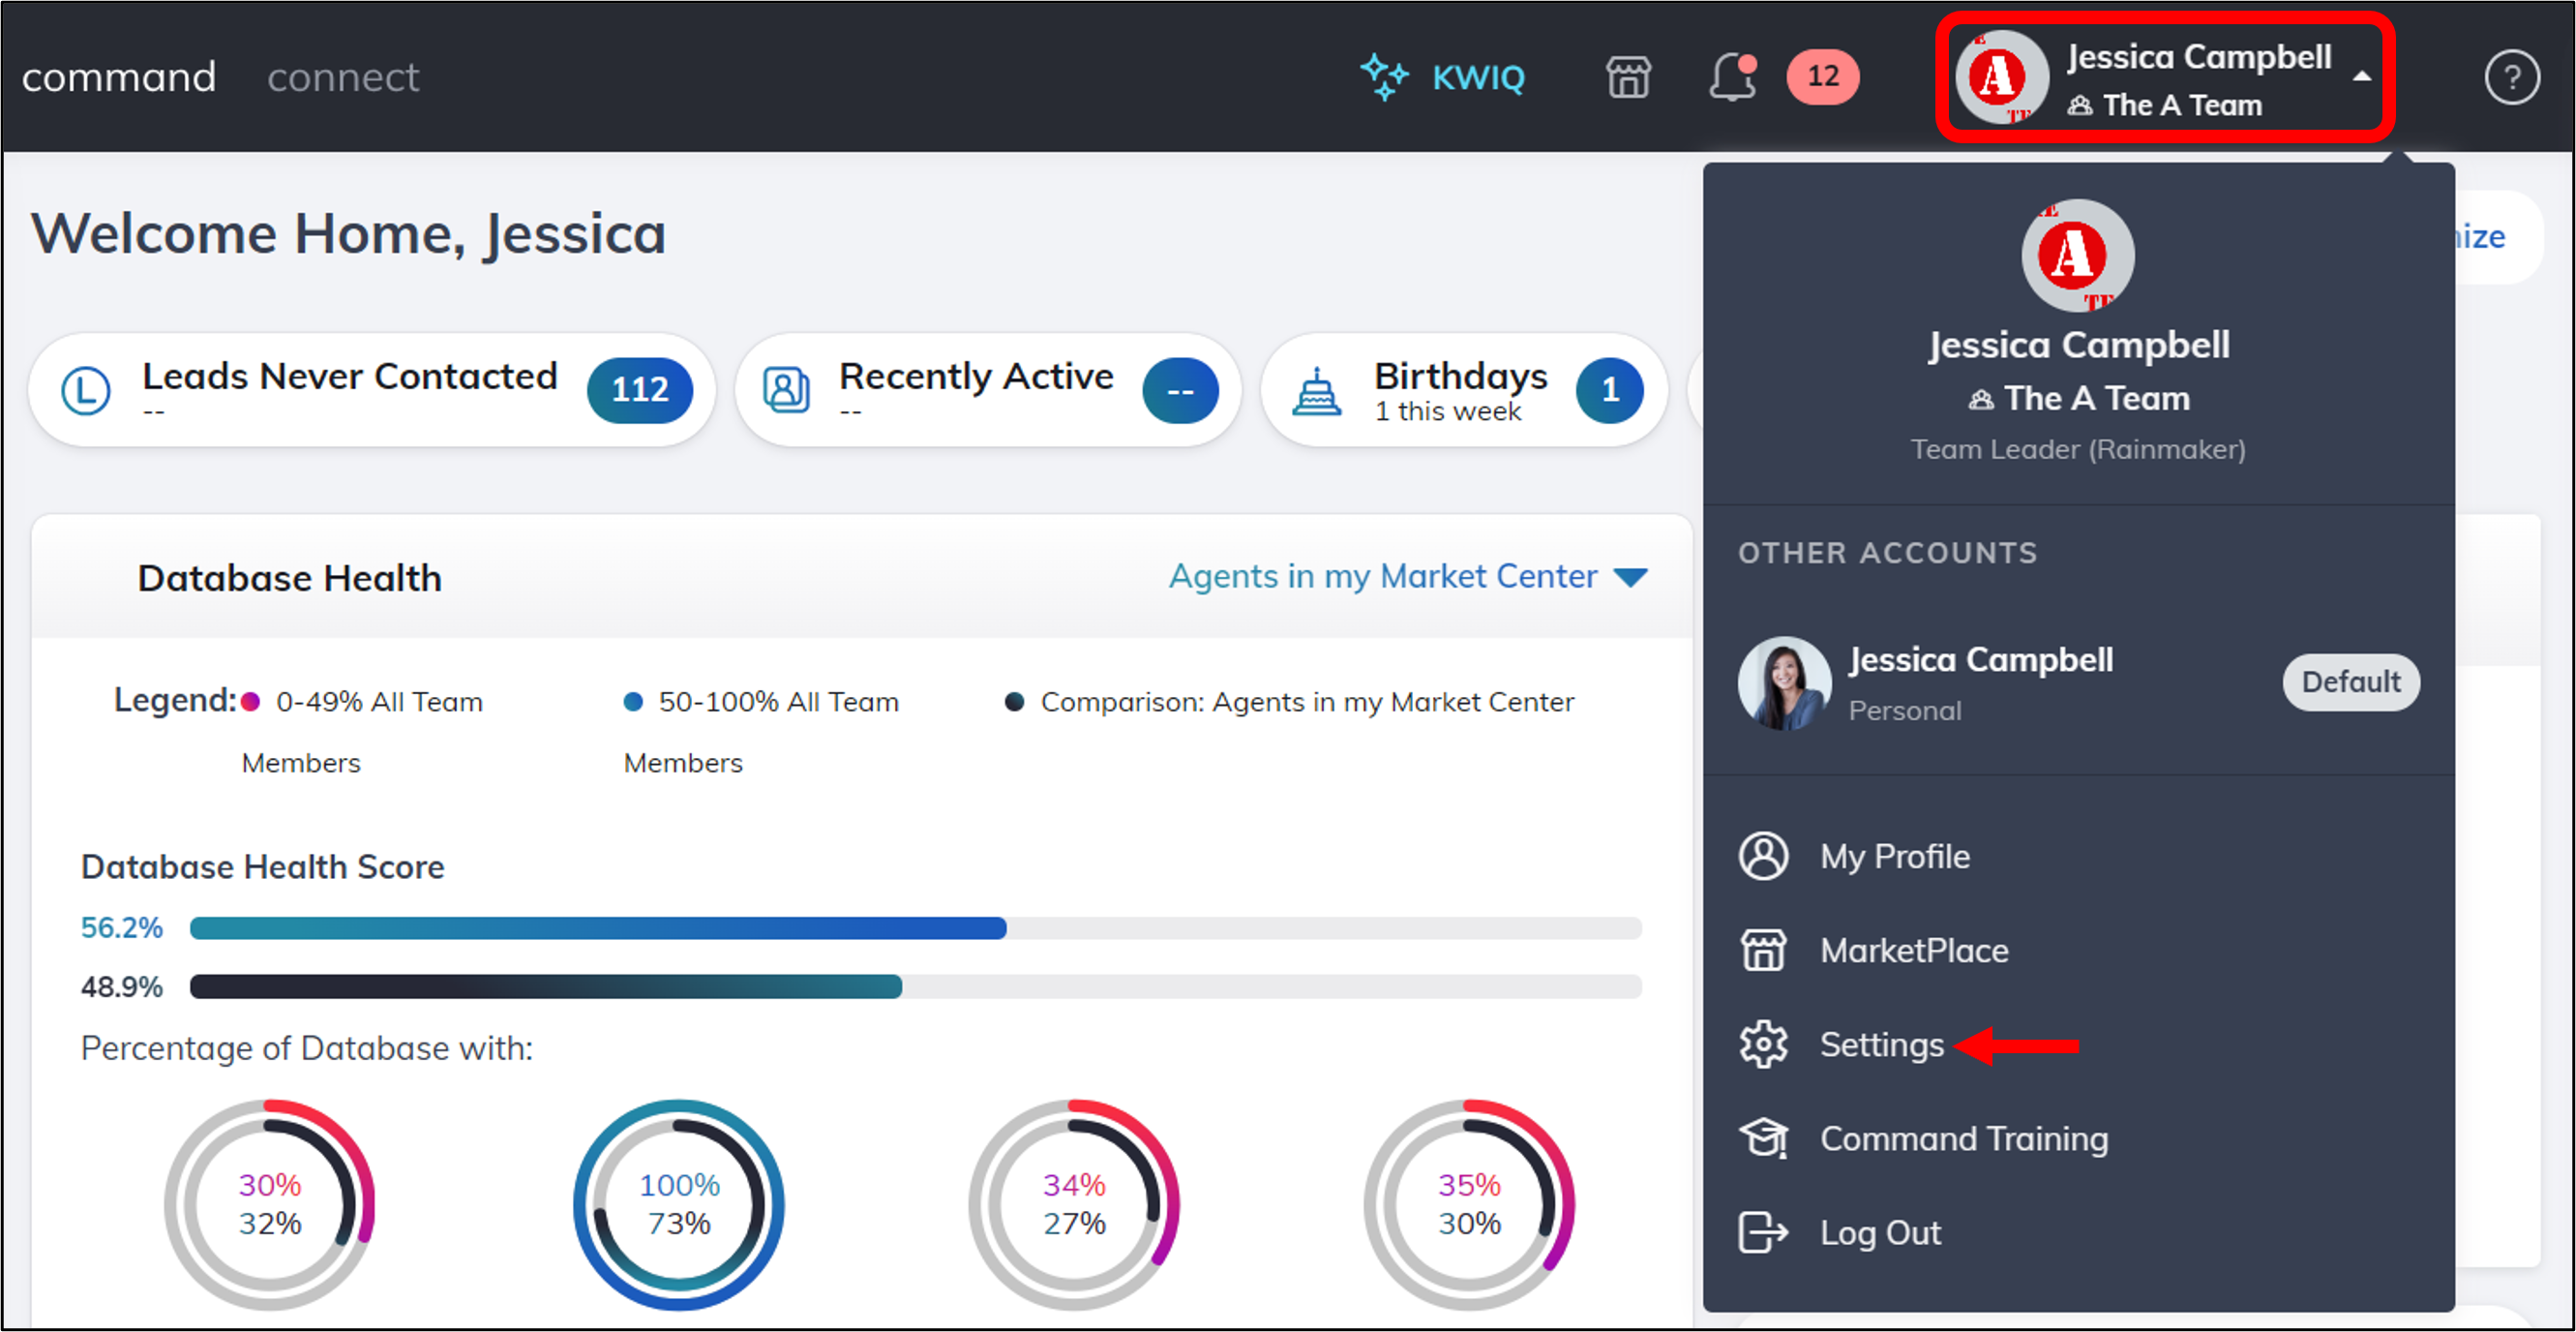Open the Leads Never Contacted card
Screen dimensions: 2576x1332
pos(371,390)
